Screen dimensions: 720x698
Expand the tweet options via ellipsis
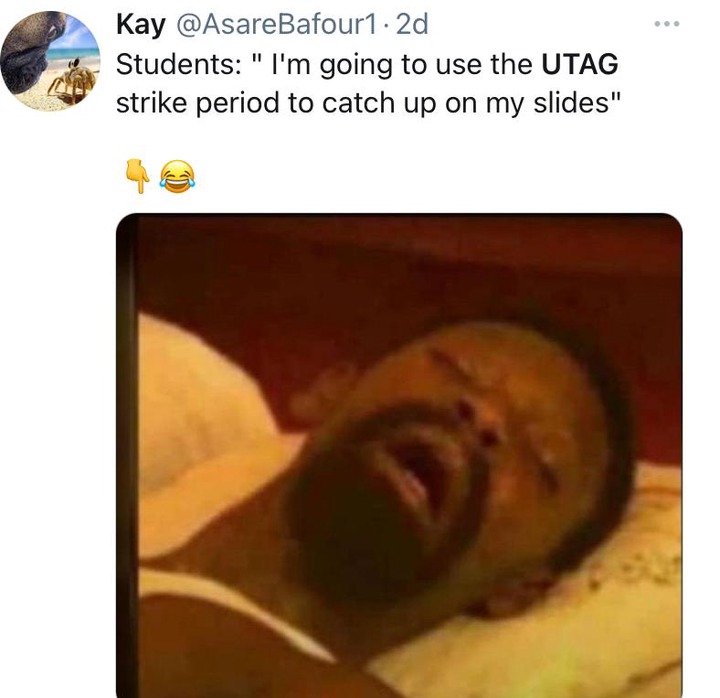(667, 24)
